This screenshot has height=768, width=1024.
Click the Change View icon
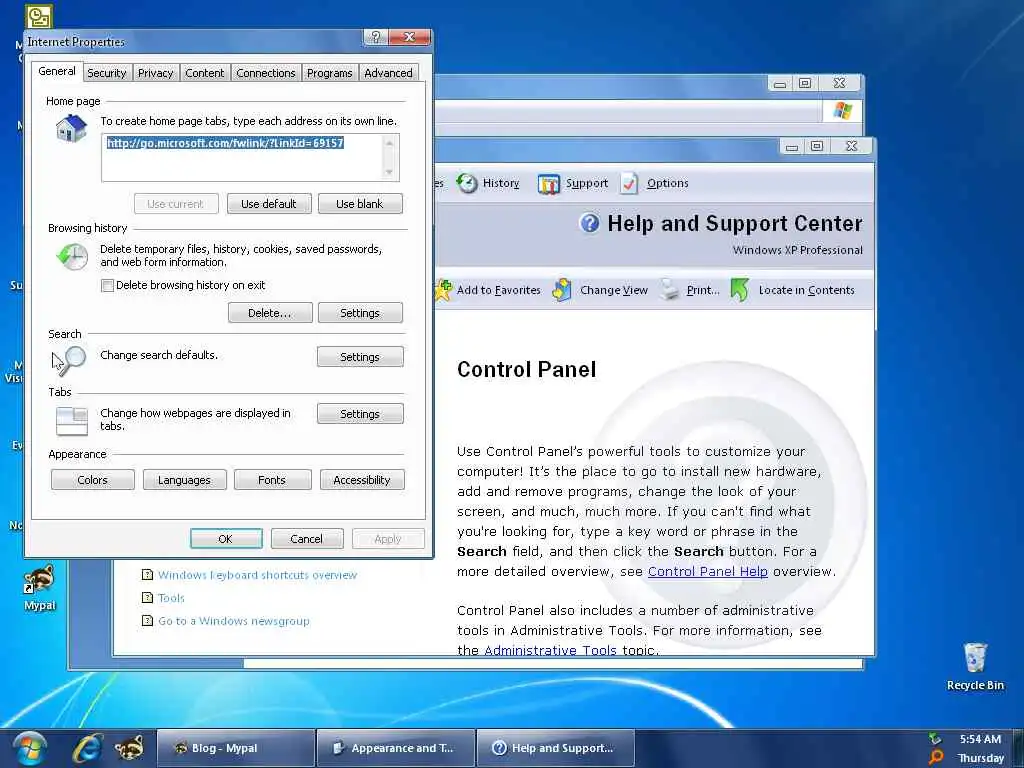click(562, 289)
